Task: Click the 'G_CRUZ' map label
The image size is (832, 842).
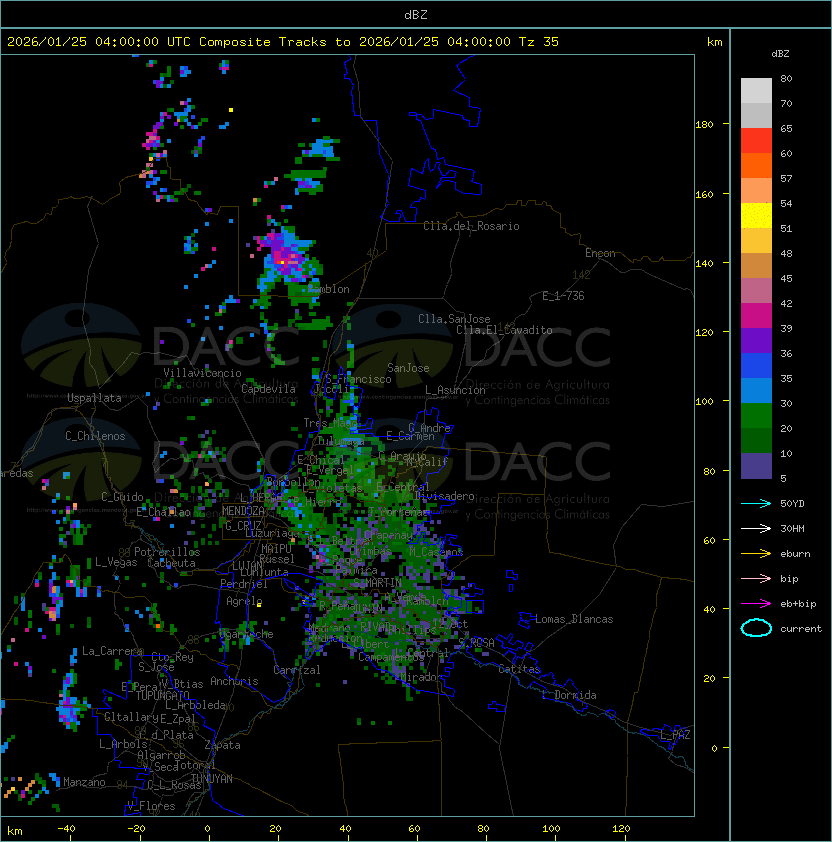Action: point(243,525)
